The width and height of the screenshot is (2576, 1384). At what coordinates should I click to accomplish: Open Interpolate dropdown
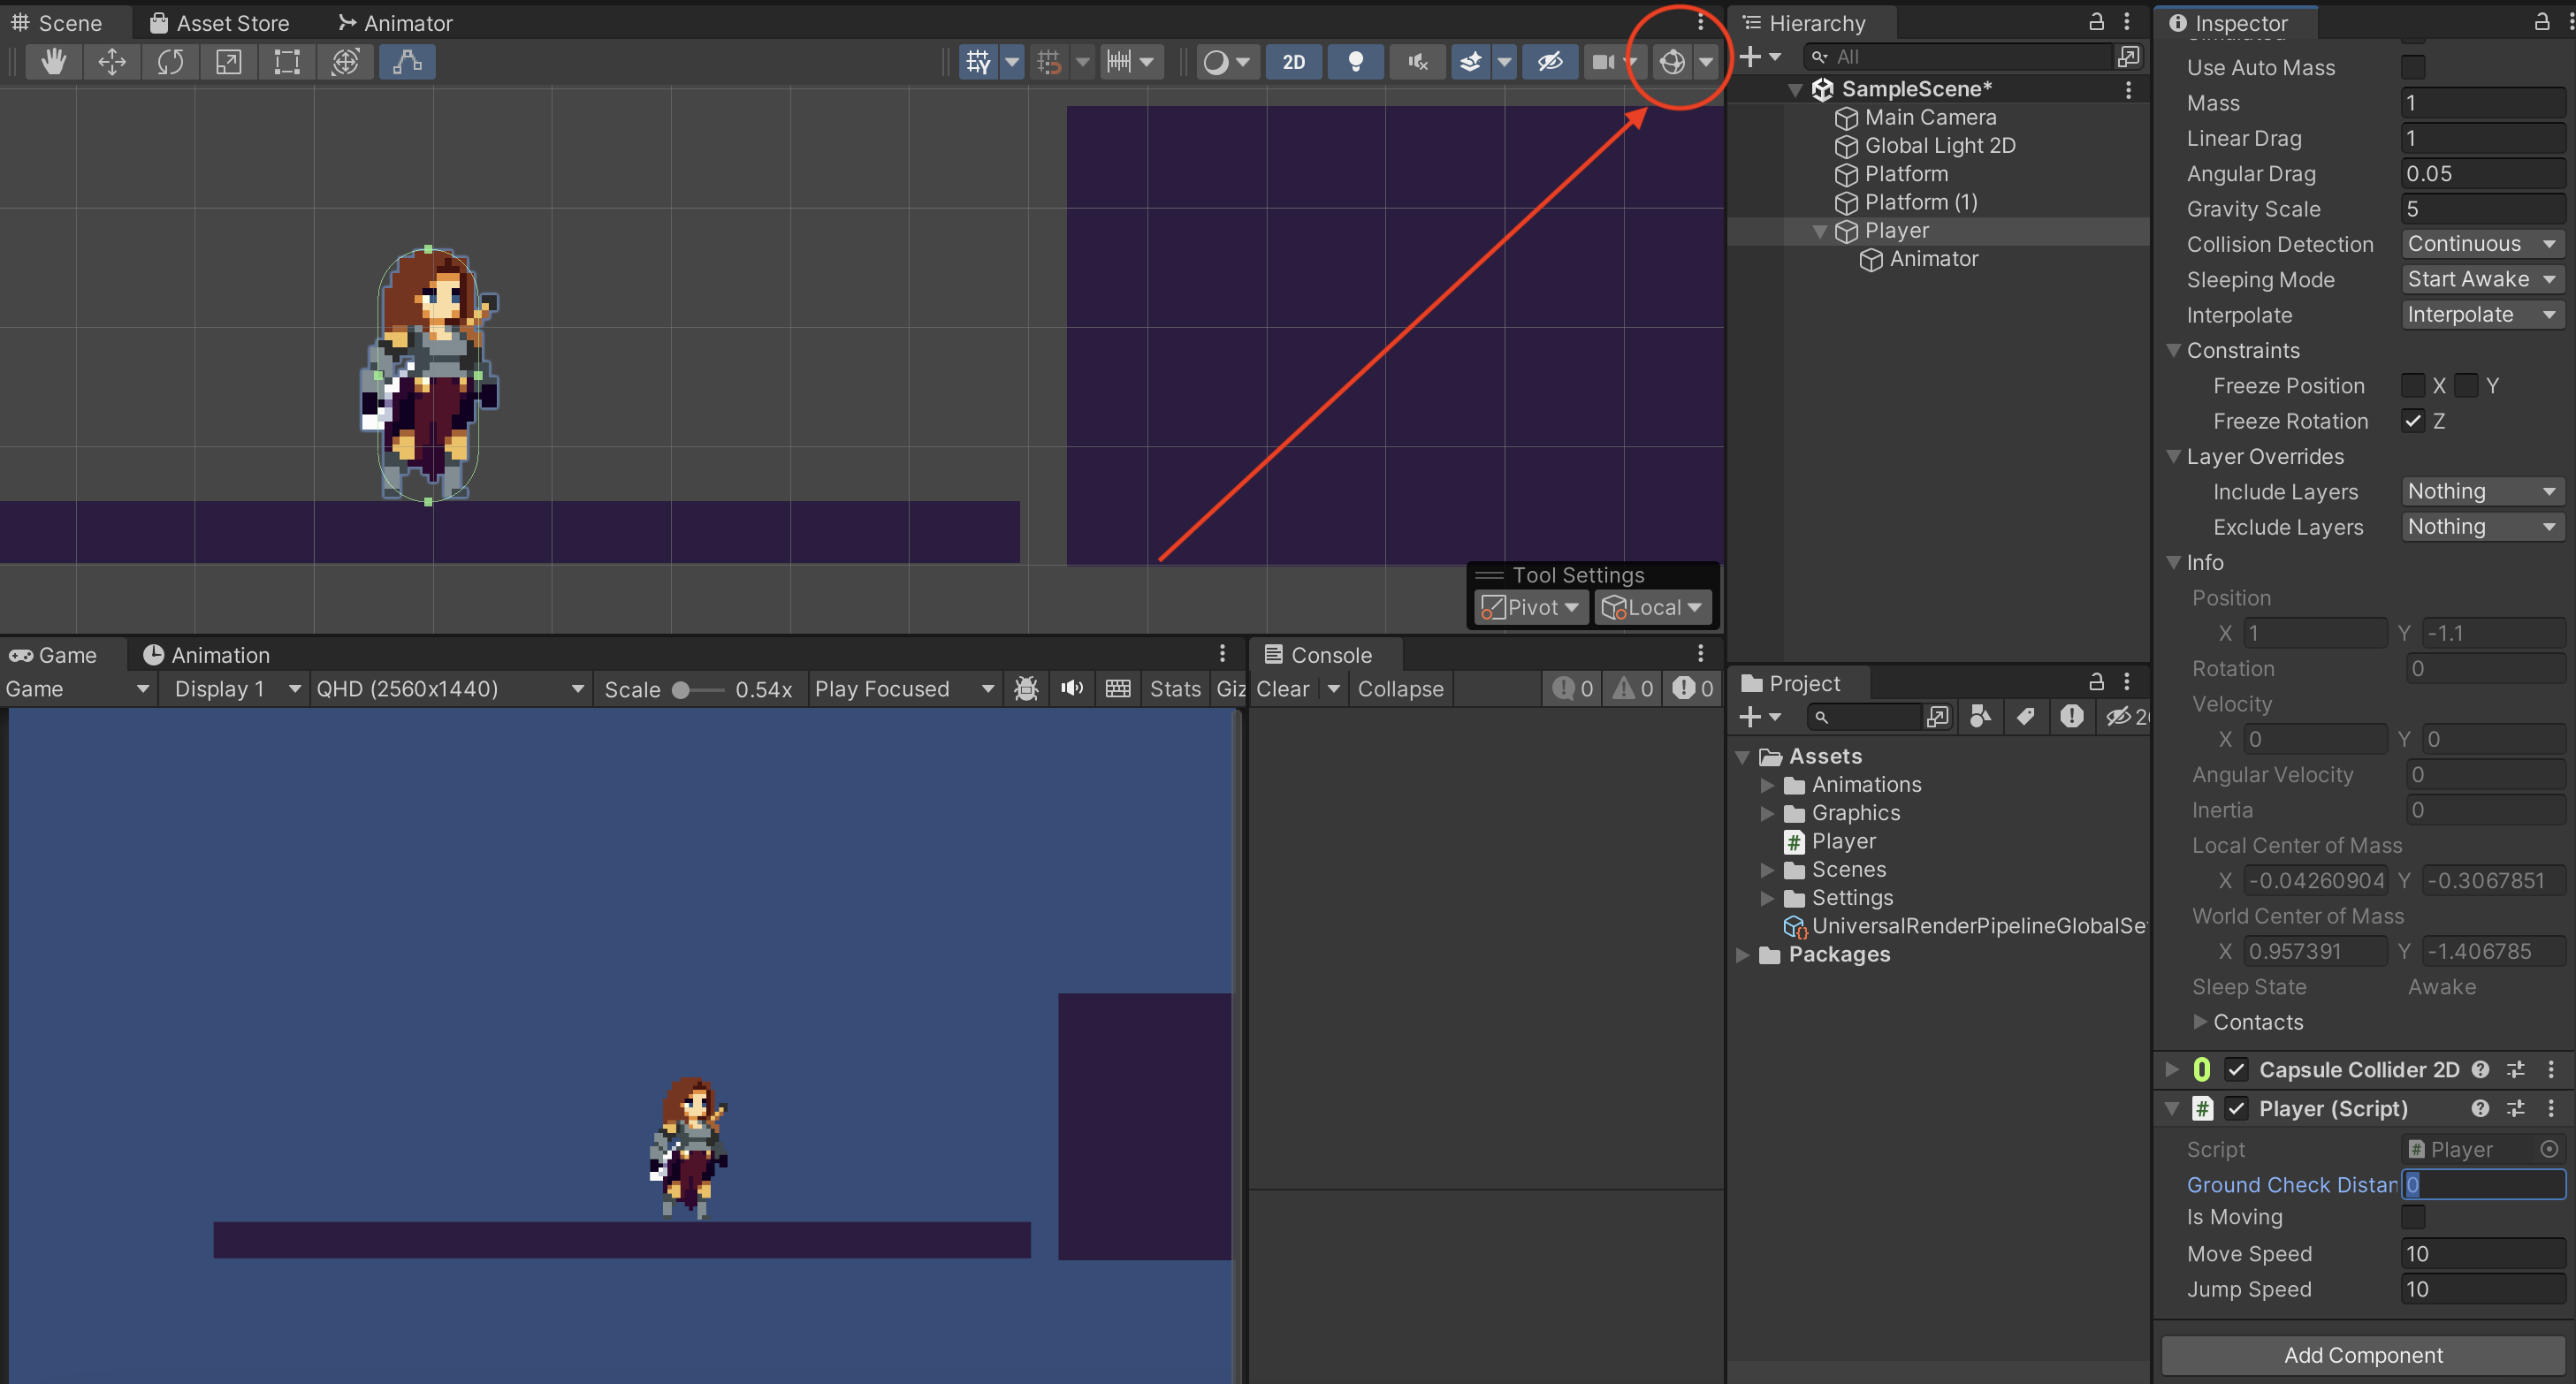tap(2483, 314)
